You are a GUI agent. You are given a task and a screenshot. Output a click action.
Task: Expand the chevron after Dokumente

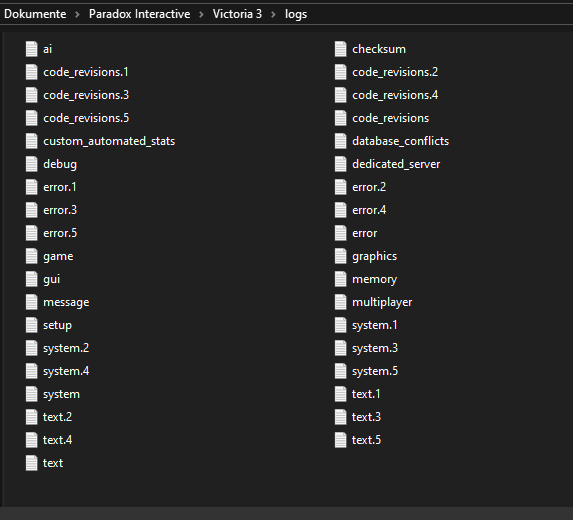pyautogui.click(x=77, y=15)
